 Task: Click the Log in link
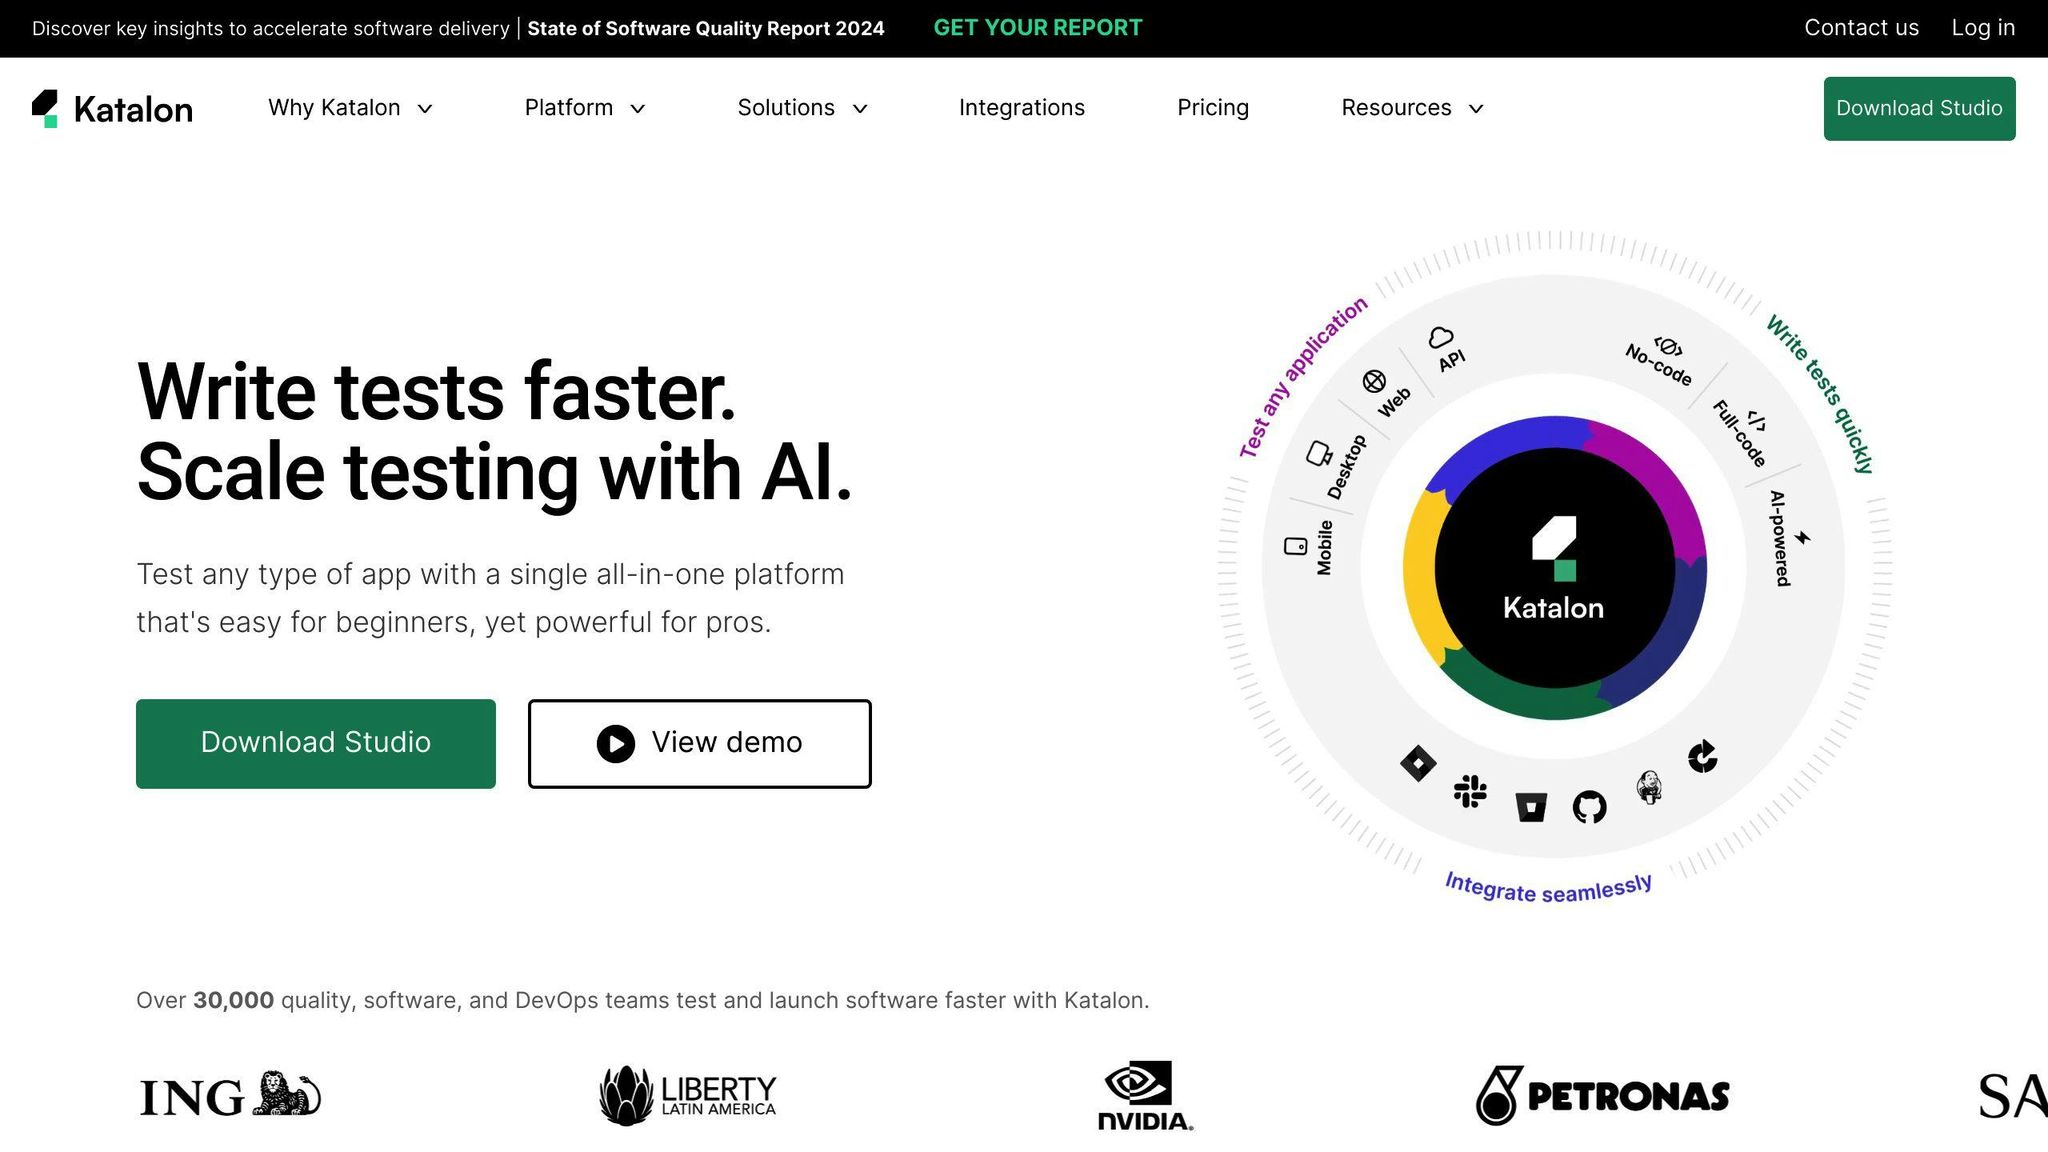[x=1983, y=28]
